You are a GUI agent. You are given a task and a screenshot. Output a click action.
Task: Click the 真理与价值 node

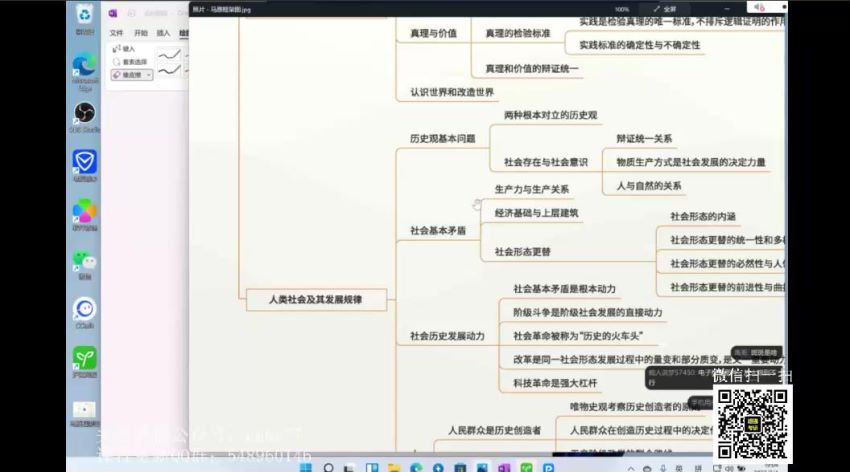[433, 34]
